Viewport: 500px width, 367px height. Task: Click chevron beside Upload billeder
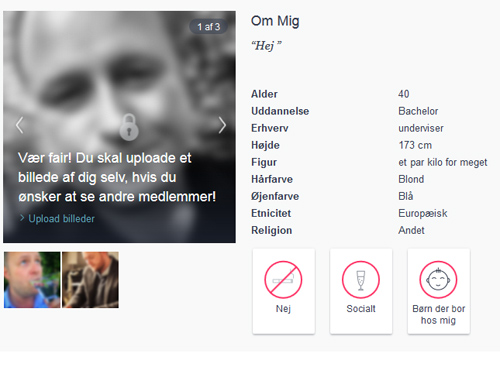[22, 218]
